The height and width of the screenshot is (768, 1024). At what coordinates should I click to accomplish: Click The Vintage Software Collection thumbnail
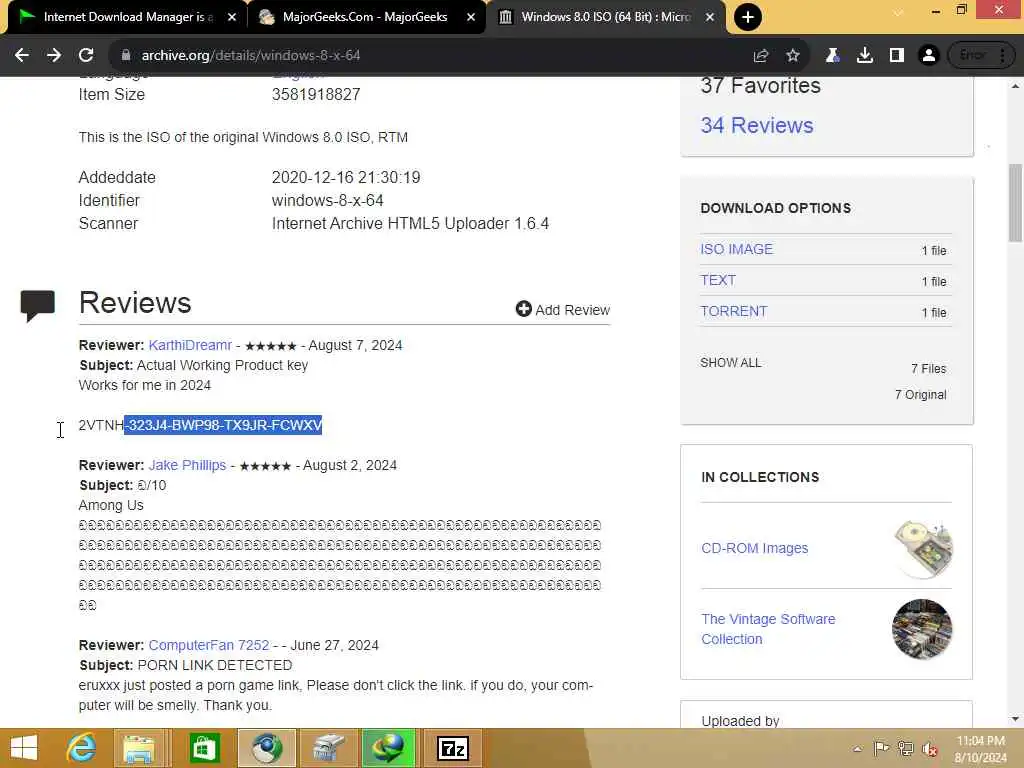(x=922, y=630)
